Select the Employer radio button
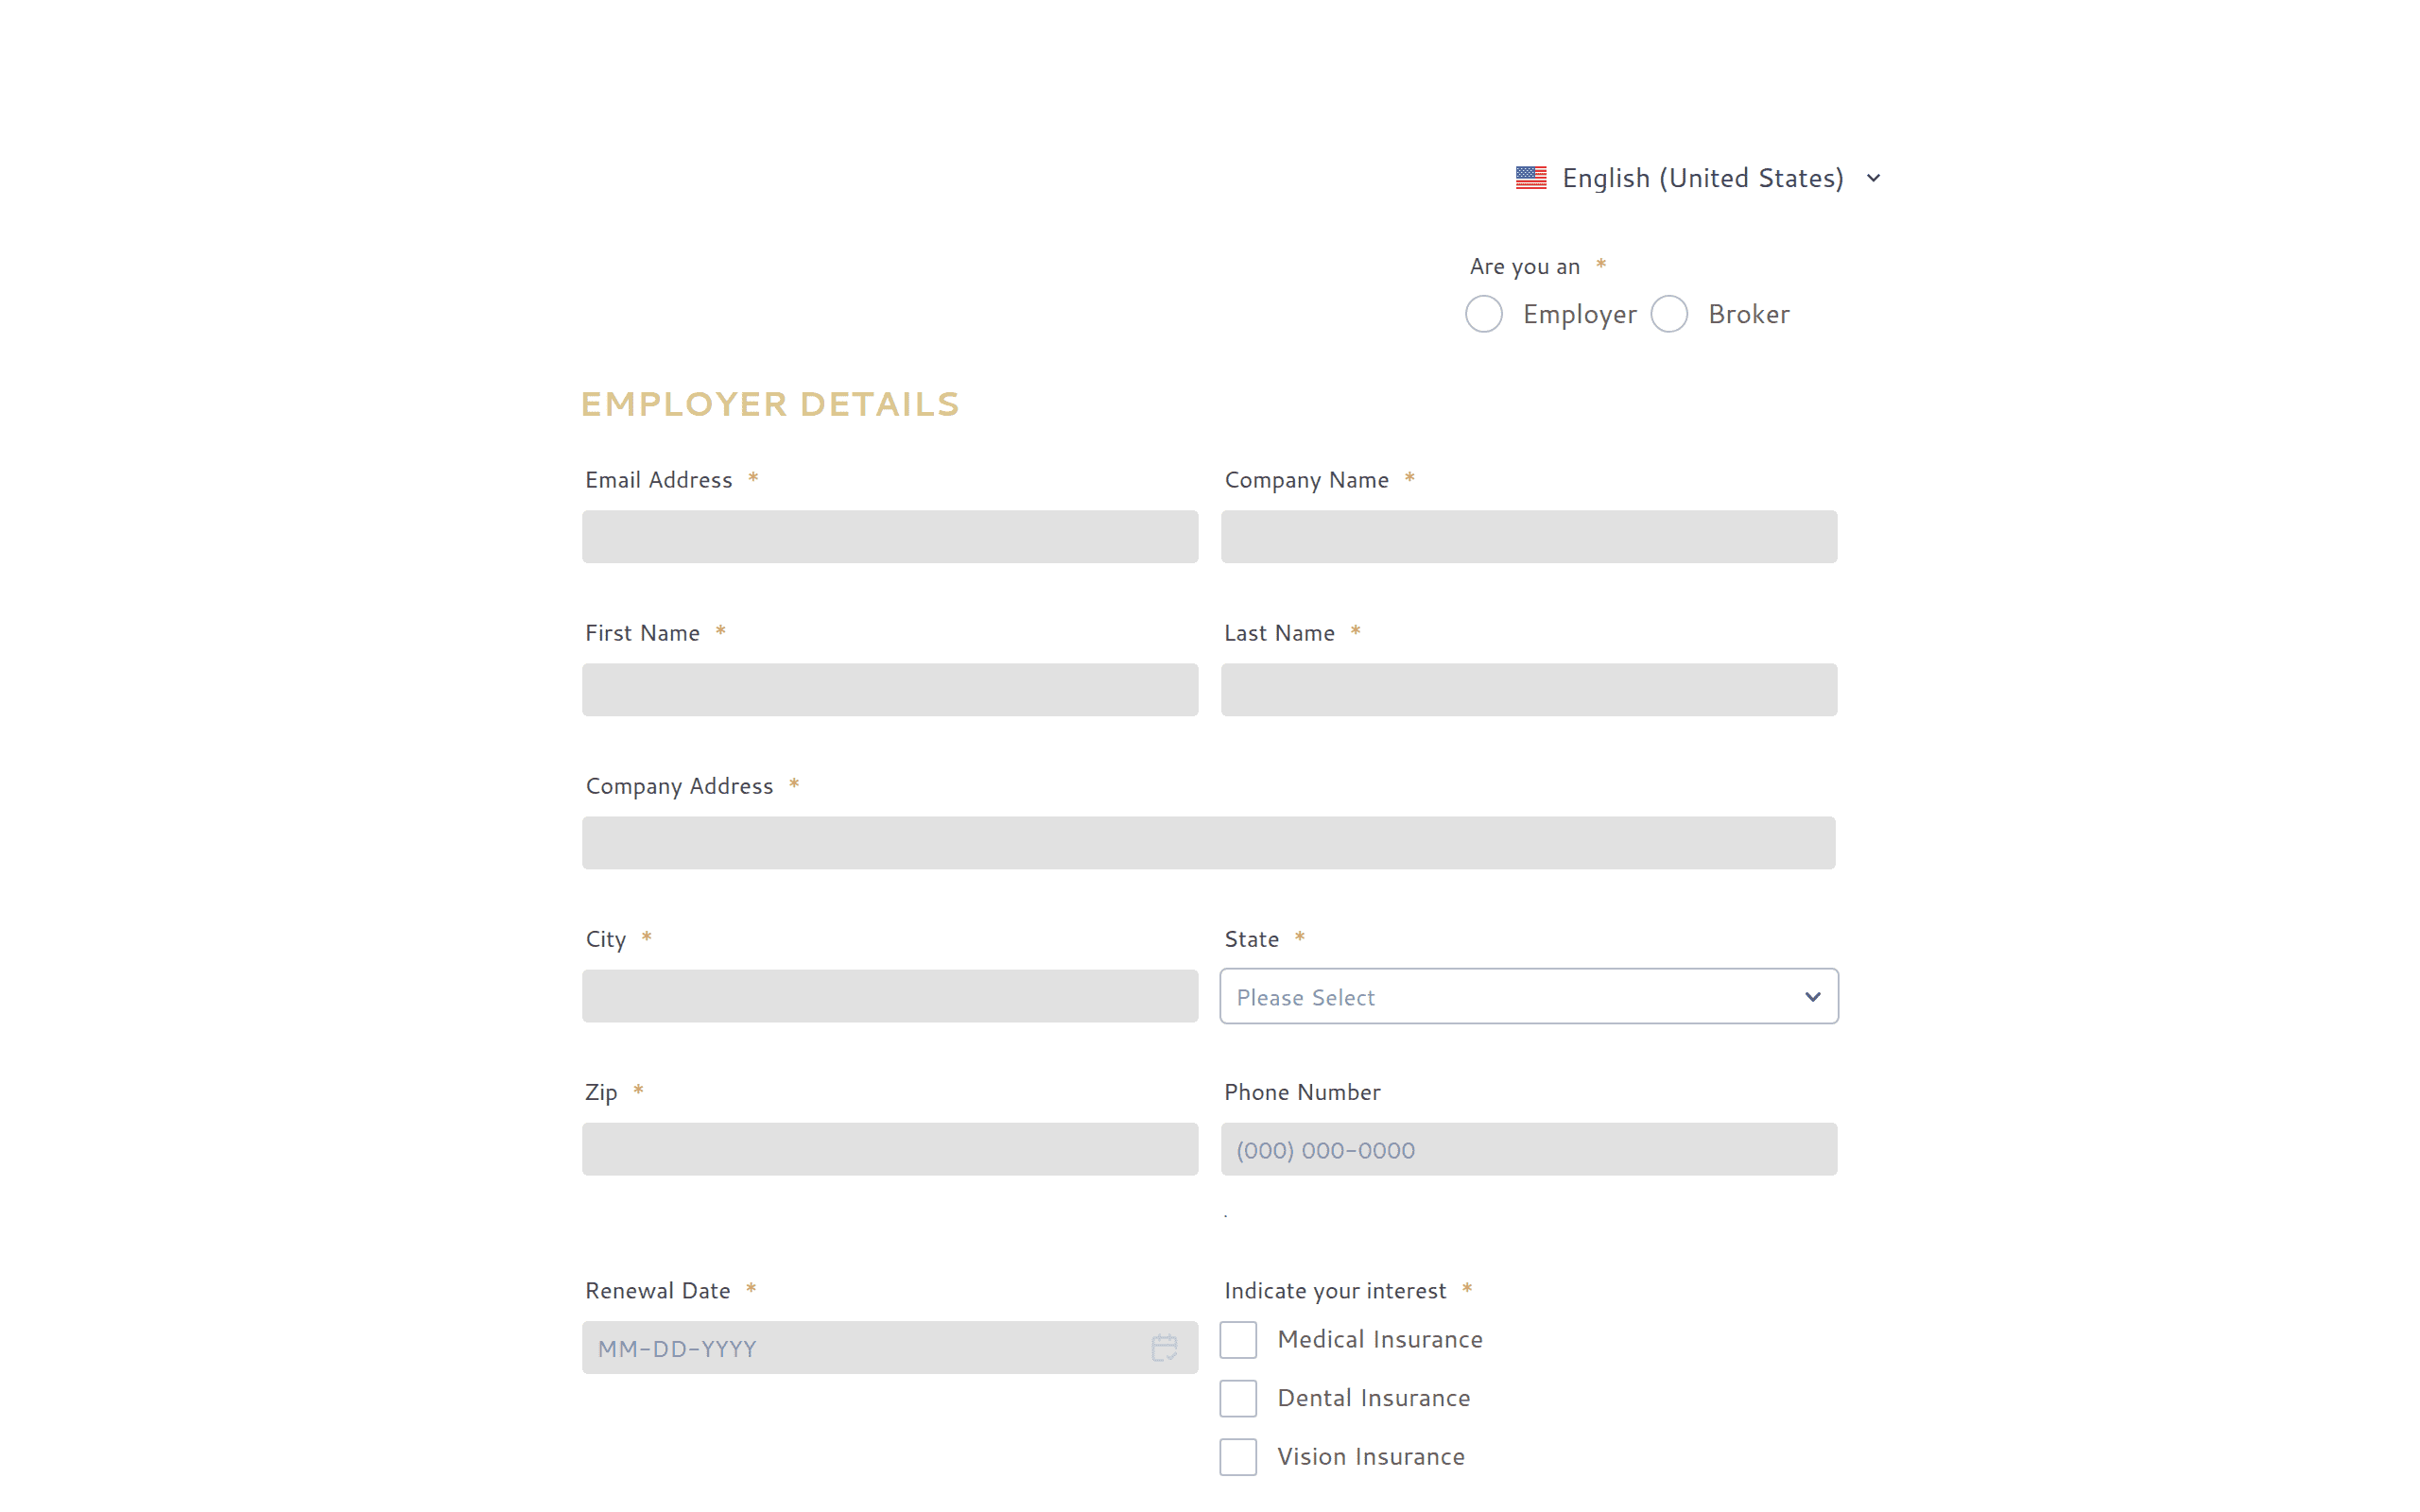Viewport: 2420px width, 1512px height. [x=1484, y=314]
